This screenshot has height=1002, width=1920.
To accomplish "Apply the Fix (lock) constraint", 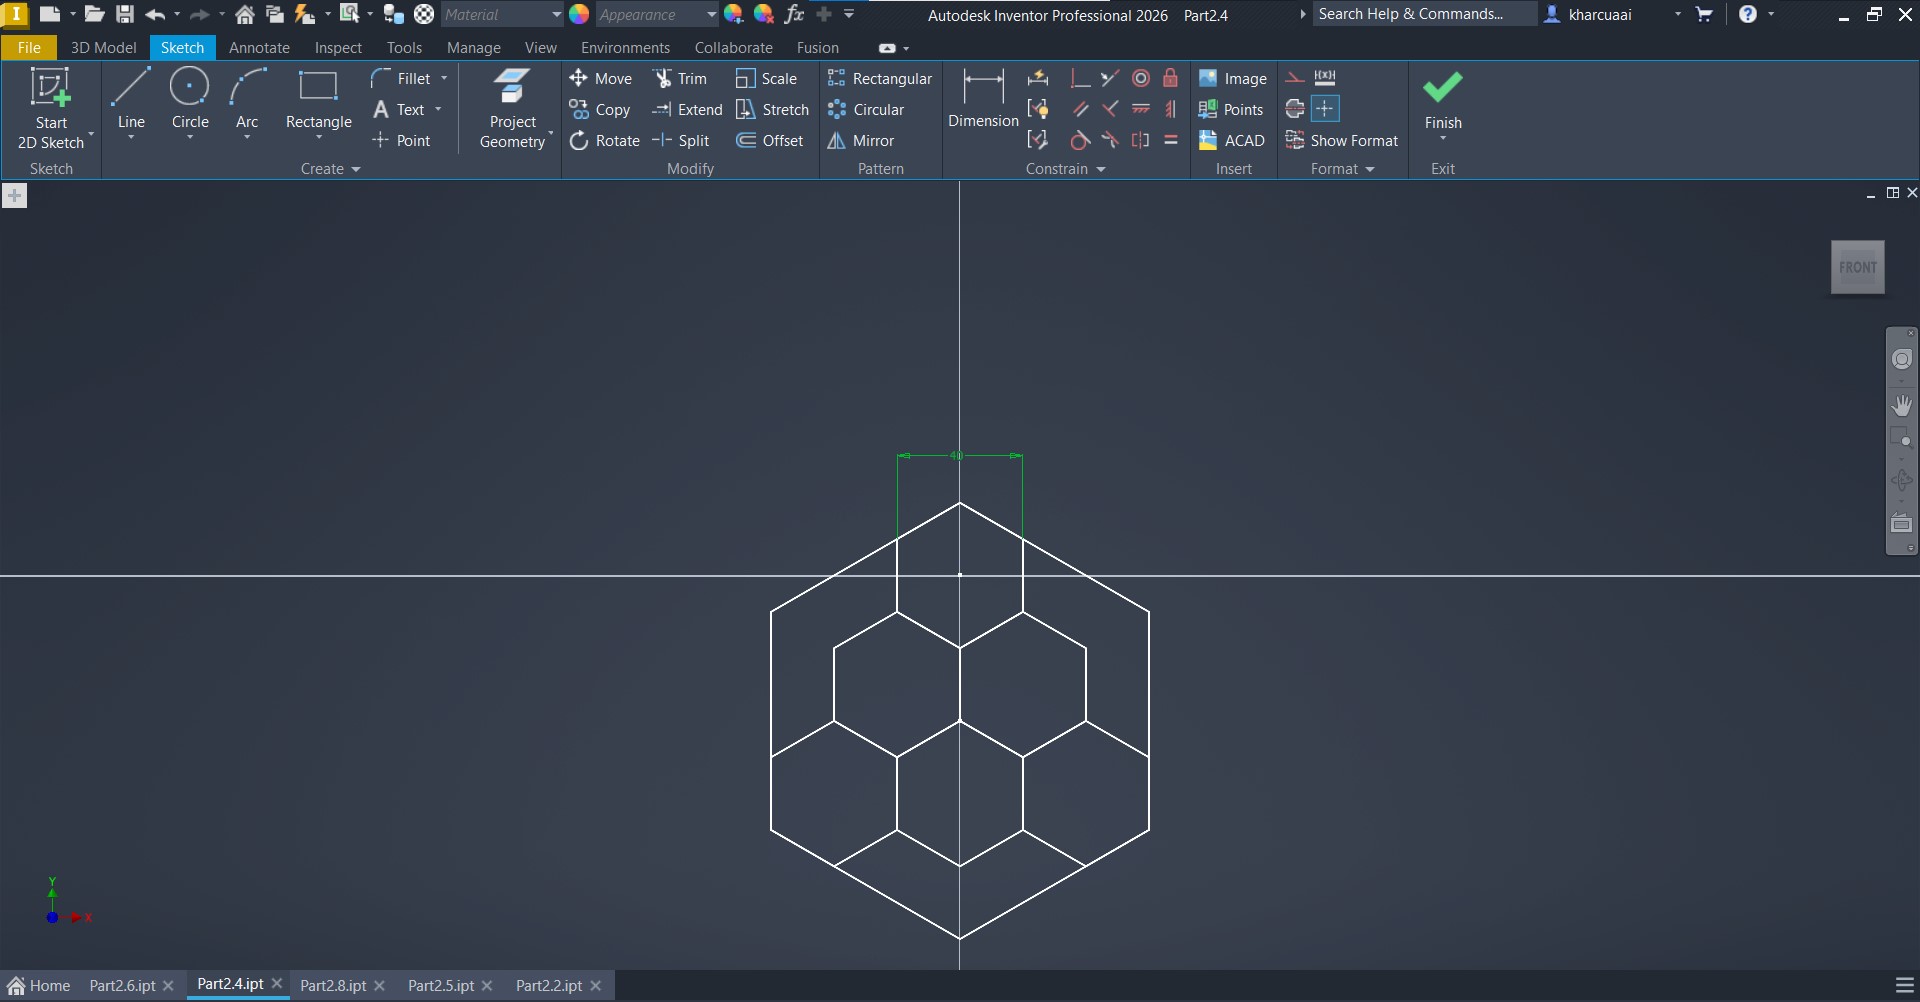I will point(1170,78).
